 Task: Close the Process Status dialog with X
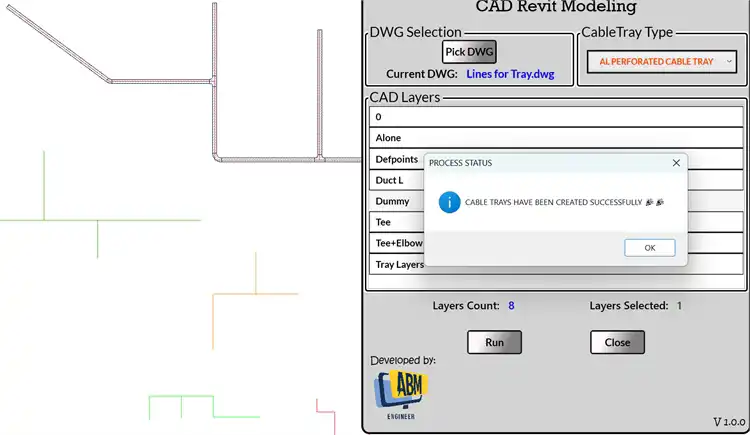pos(676,162)
